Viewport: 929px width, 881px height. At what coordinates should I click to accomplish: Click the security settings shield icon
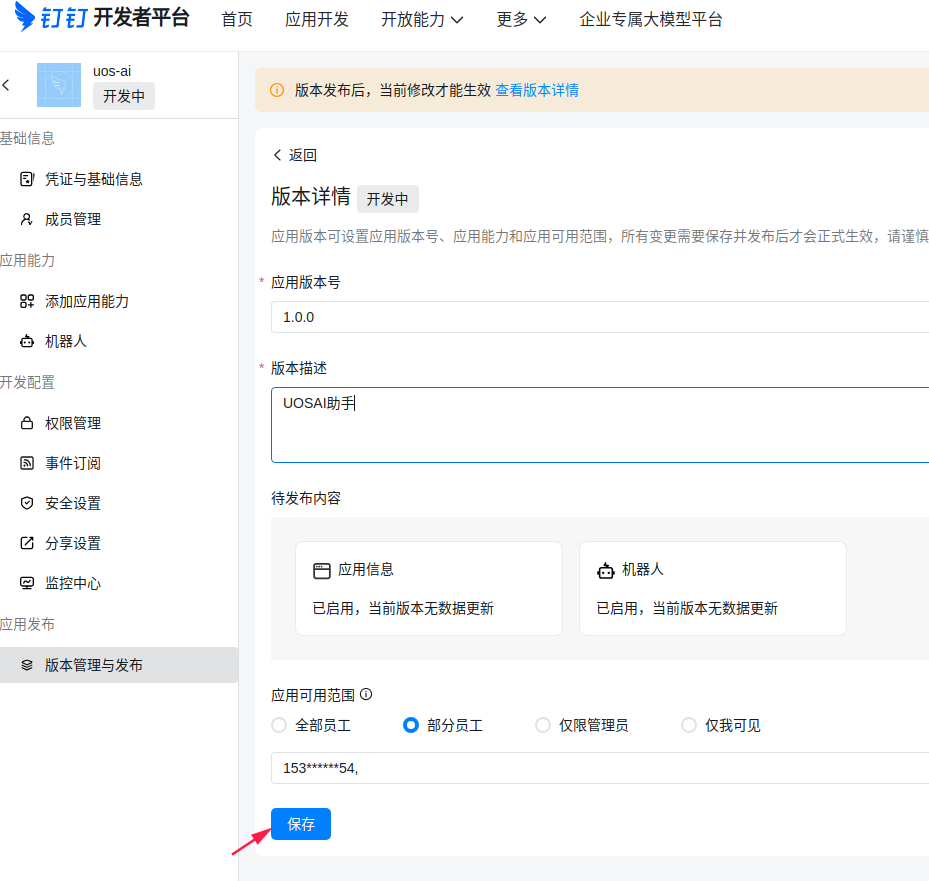(27, 503)
